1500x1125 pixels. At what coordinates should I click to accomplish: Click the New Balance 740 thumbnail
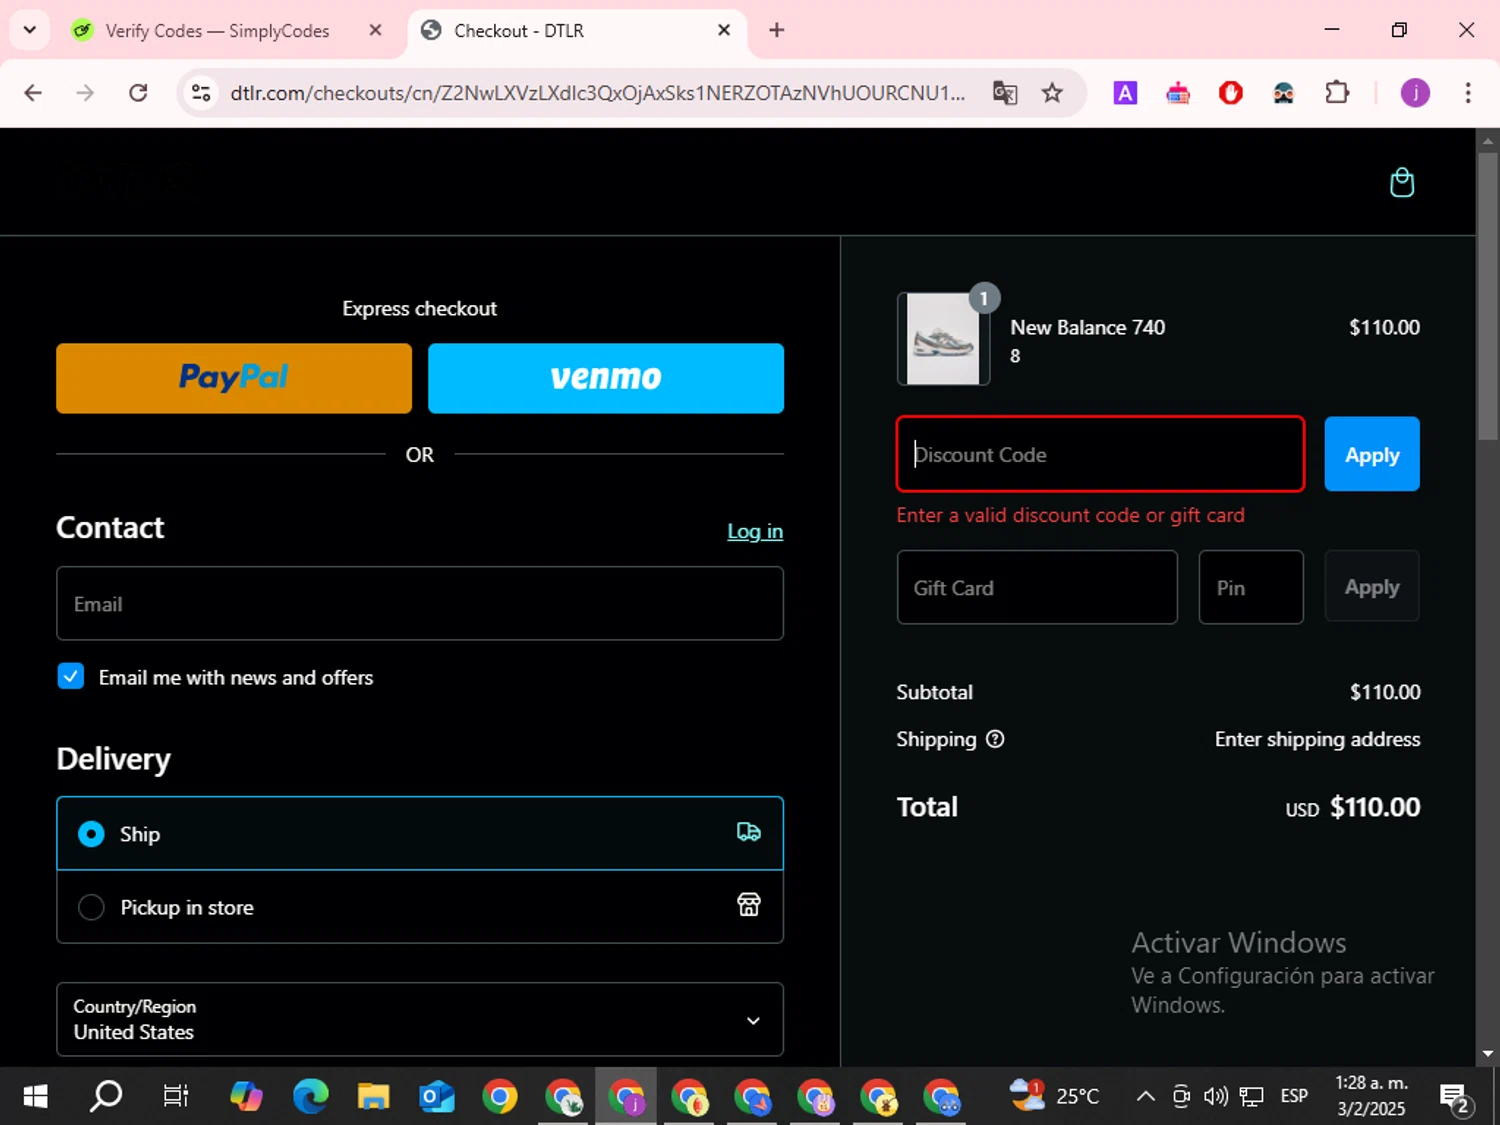point(943,339)
